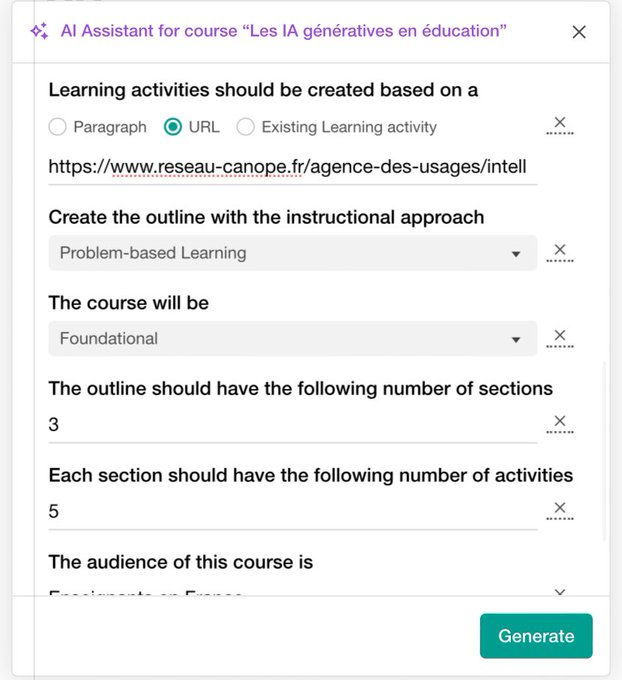The width and height of the screenshot is (622, 680).
Task: Click the AI Assistant sparkle icon
Action: point(39,31)
